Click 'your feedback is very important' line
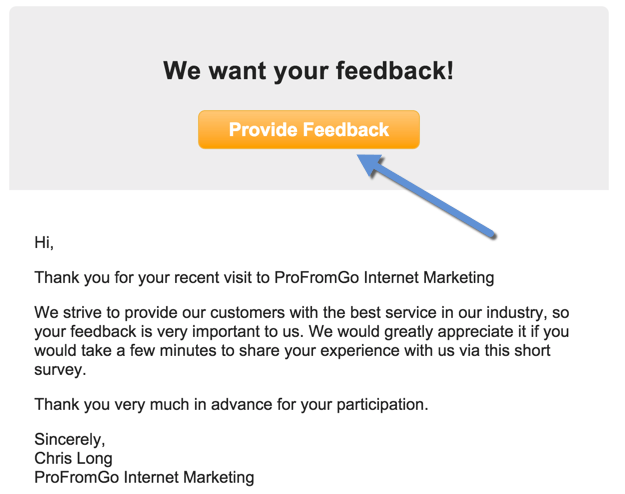This screenshot has width=625, height=494. (x=302, y=332)
